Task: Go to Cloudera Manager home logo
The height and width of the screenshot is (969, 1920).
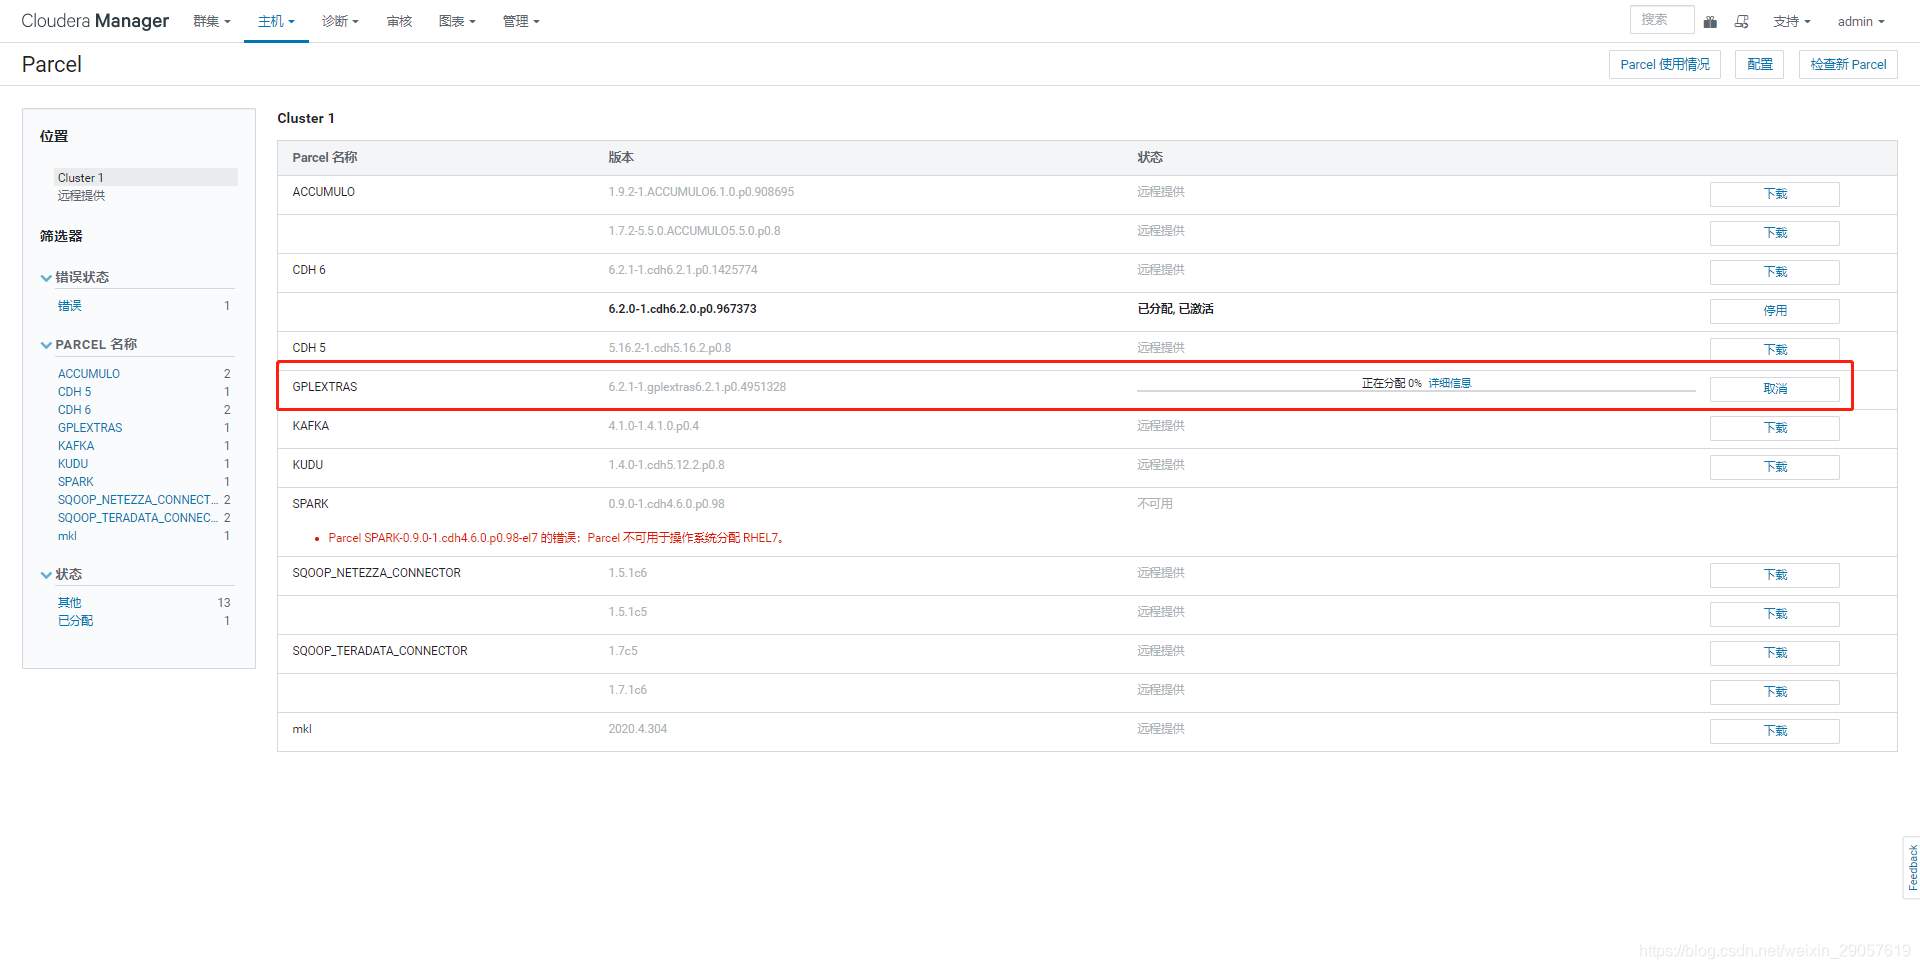Action: pyautogui.click(x=95, y=21)
